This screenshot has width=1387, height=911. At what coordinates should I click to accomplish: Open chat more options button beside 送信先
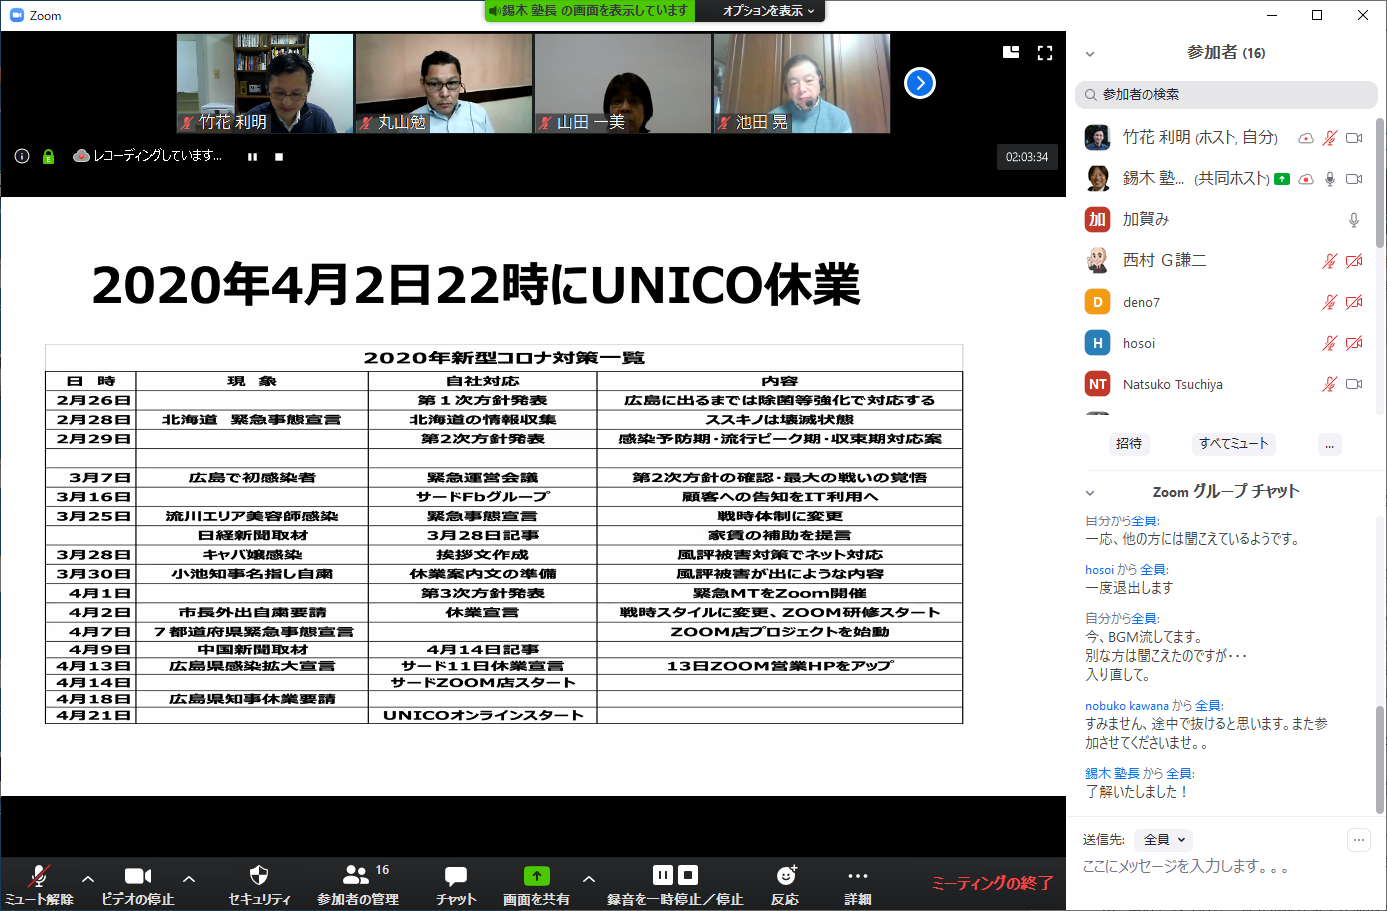click(x=1359, y=840)
